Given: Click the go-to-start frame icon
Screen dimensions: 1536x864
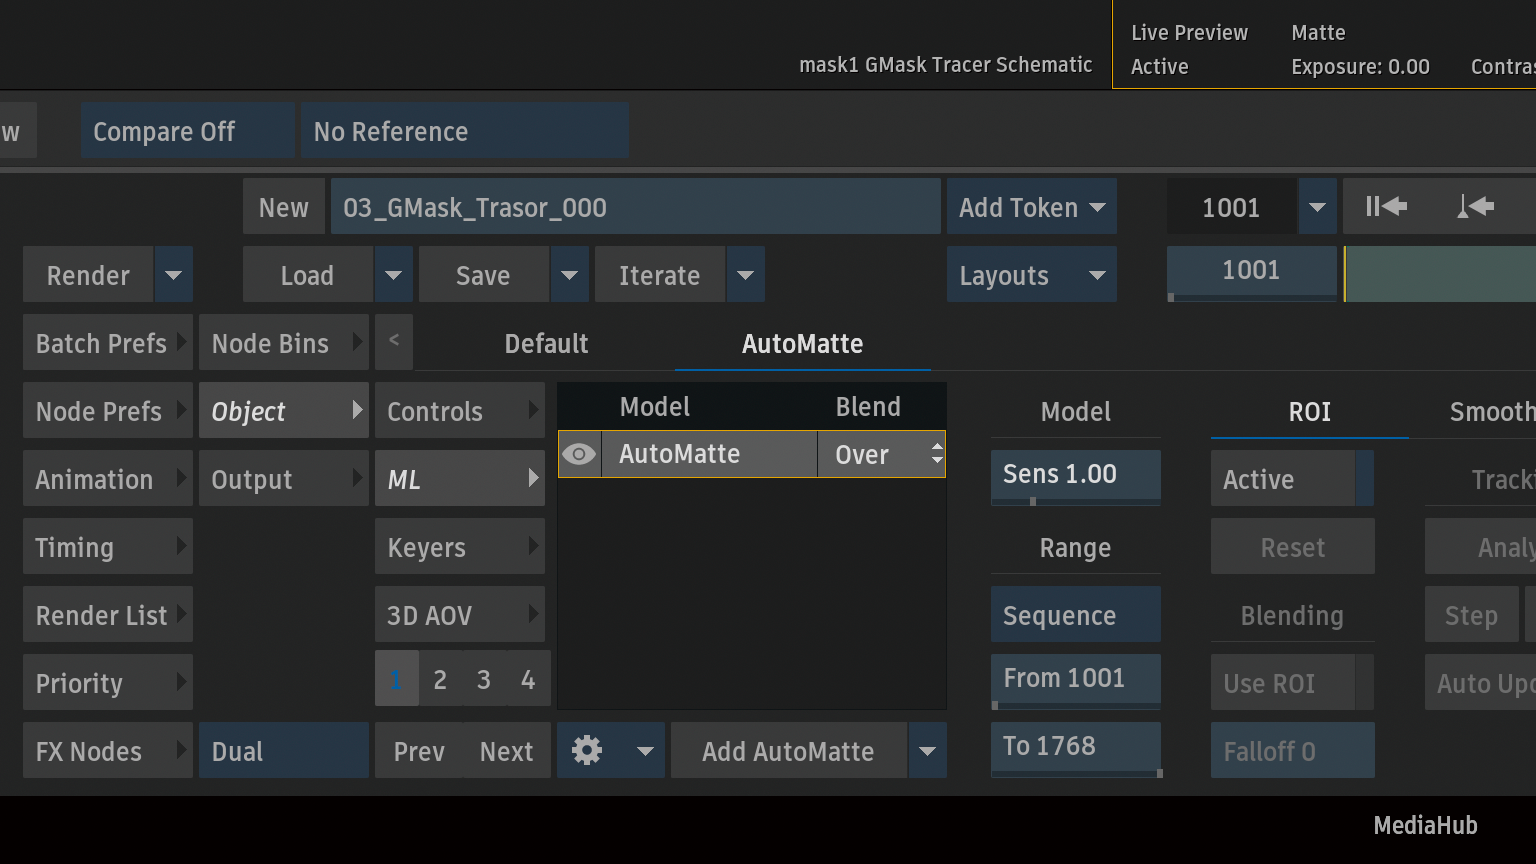Looking at the screenshot, I should [x=1386, y=207].
